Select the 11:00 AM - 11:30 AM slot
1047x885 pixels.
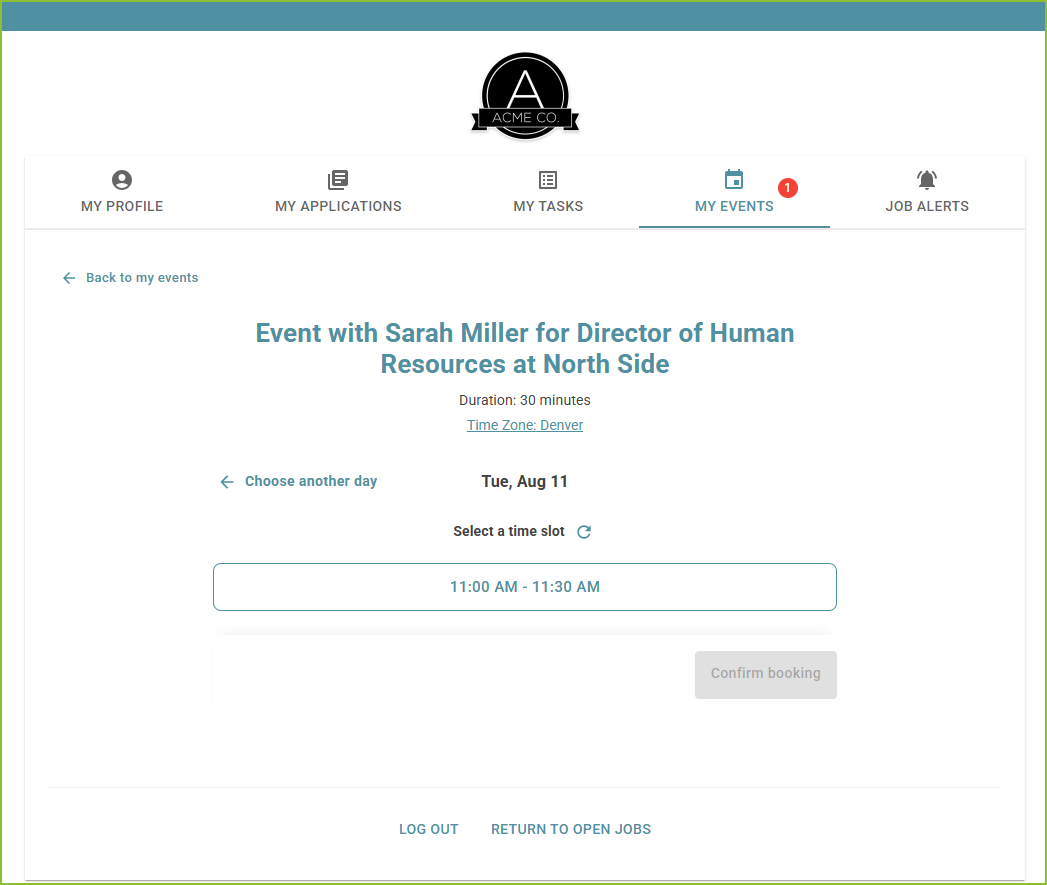click(525, 587)
